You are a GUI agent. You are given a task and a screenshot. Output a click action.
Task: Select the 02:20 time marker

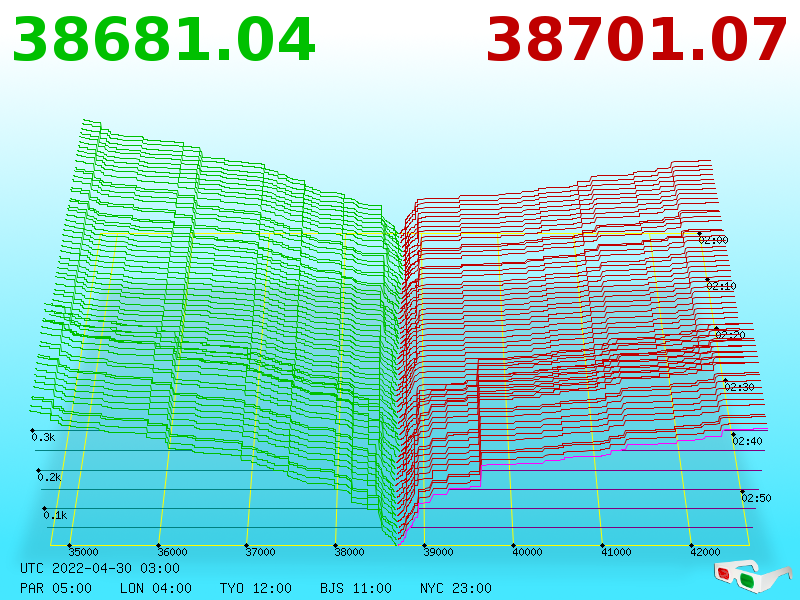coord(731,335)
